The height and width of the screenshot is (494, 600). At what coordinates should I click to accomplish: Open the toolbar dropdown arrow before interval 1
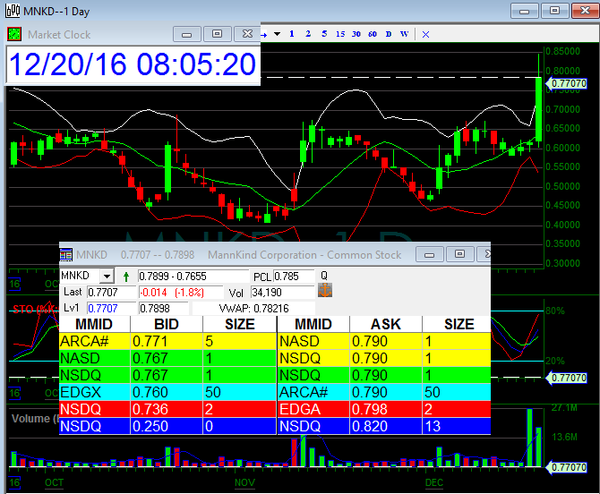pyautogui.click(x=277, y=34)
